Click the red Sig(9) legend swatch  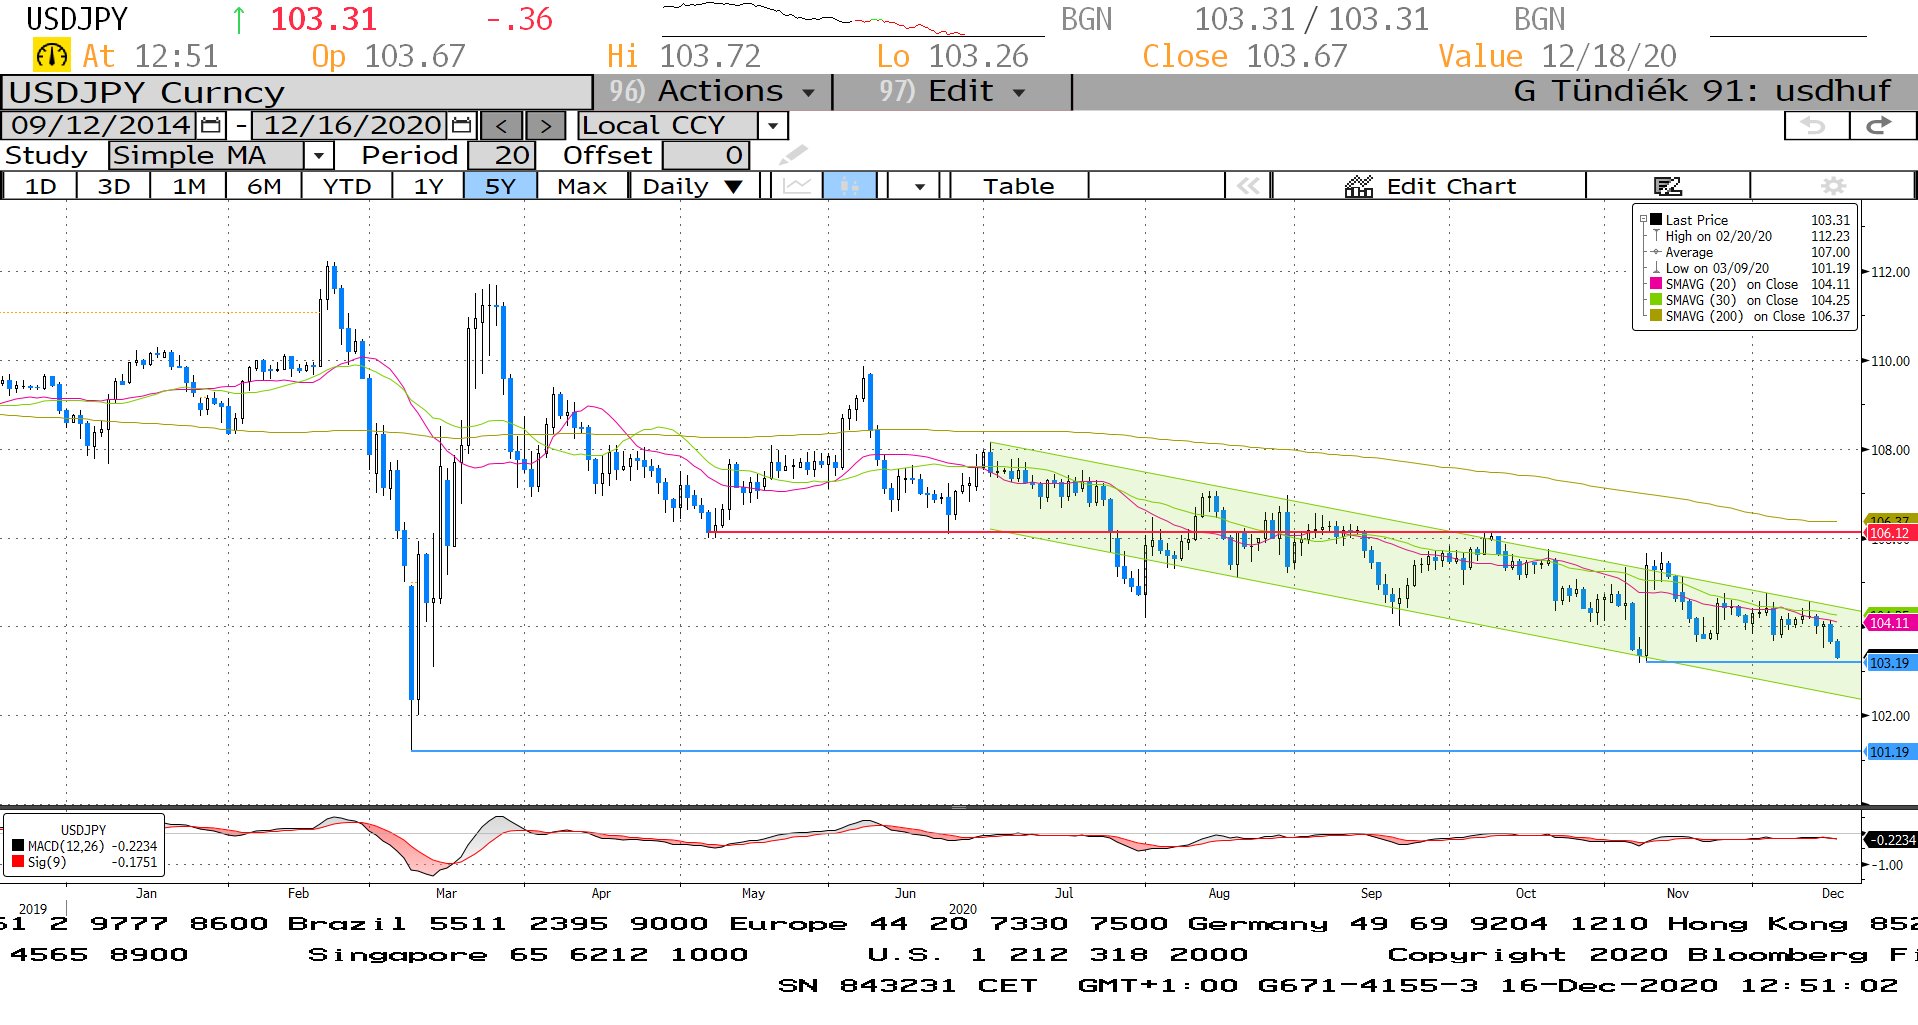pyautogui.click(x=18, y=862)
